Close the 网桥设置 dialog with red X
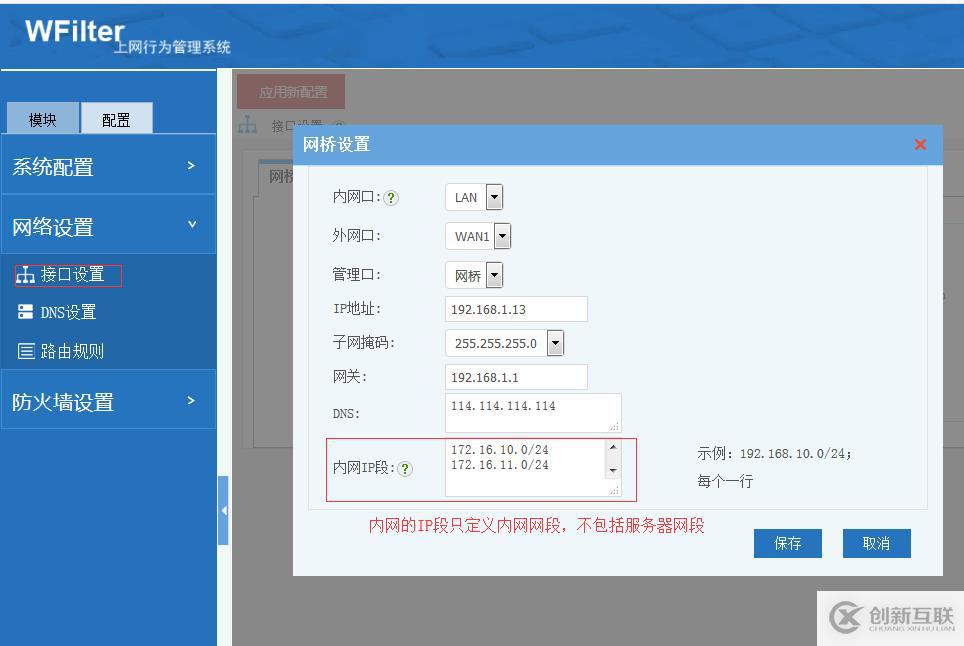The height and width of the screenshot is (646, 964). pyautogui.click(x=920, y=144)
